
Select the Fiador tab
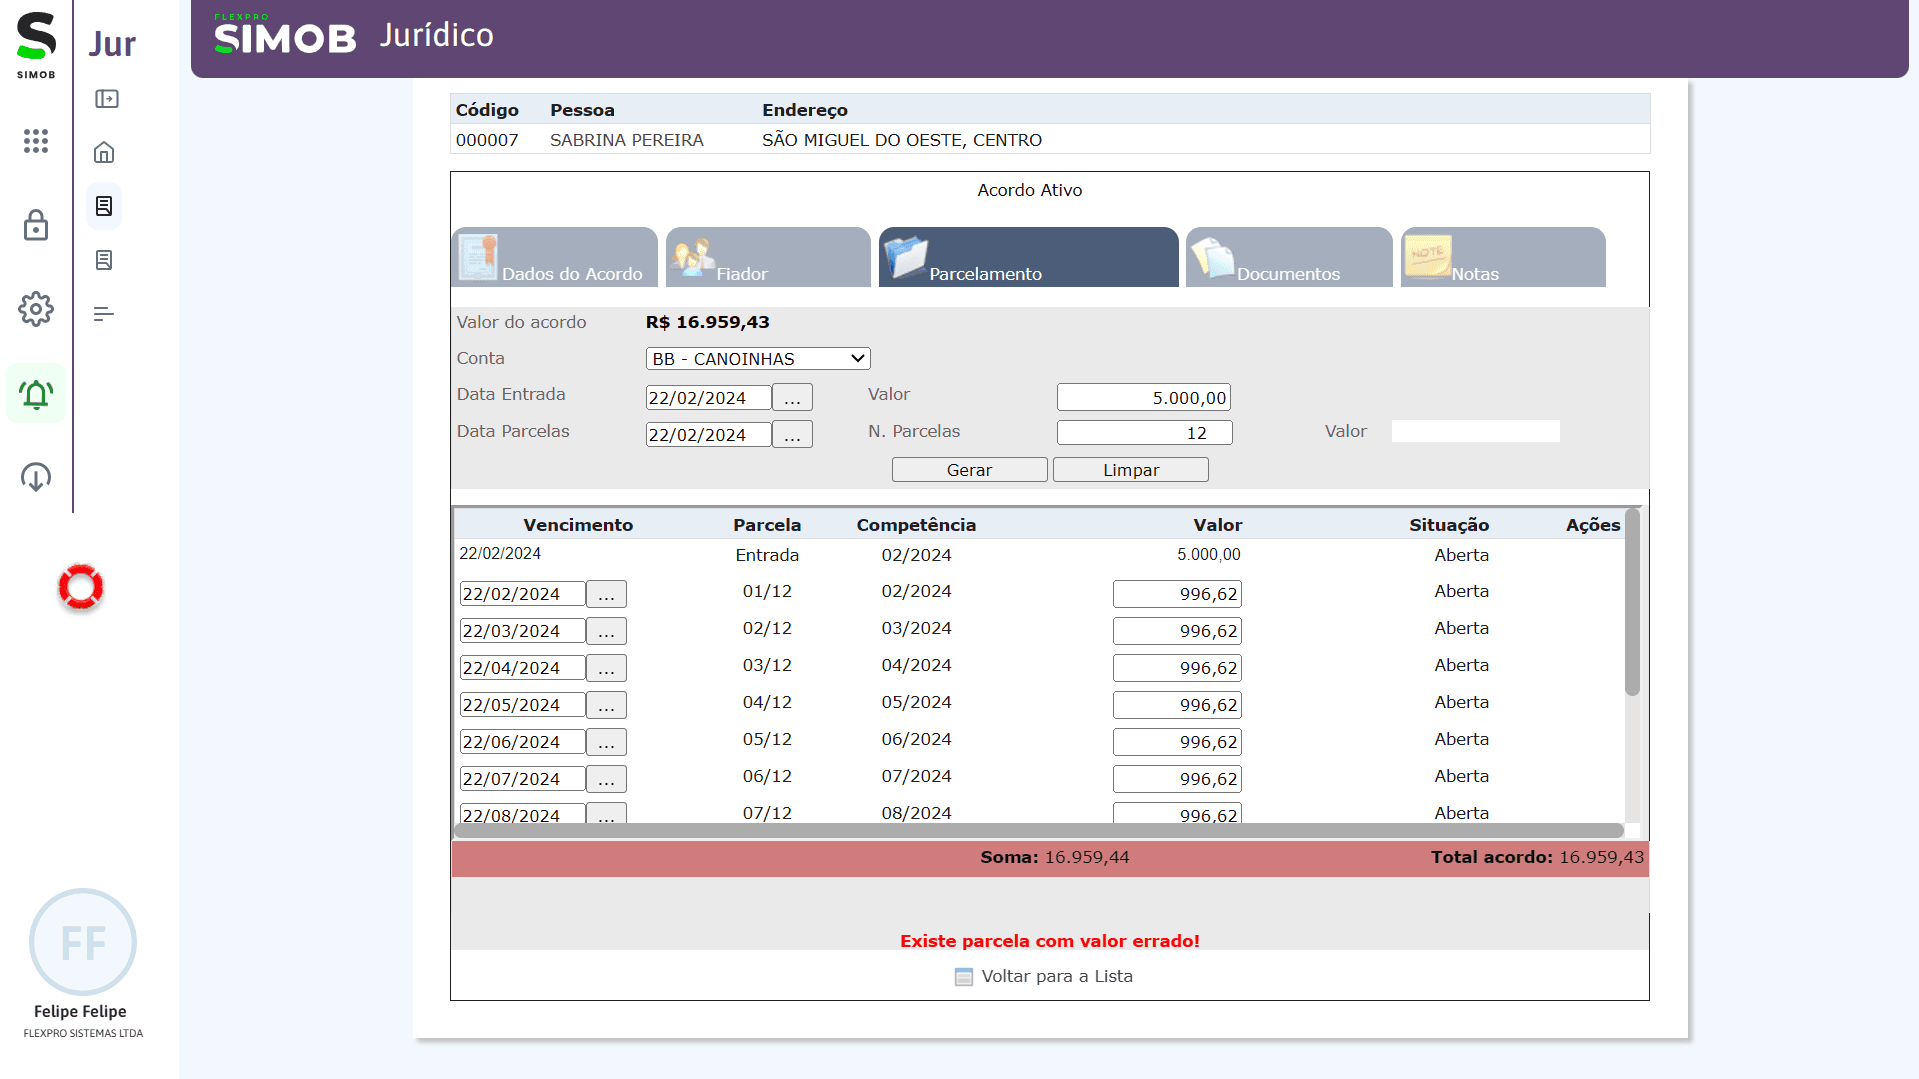pyautogui.click(x=768, y=258)
